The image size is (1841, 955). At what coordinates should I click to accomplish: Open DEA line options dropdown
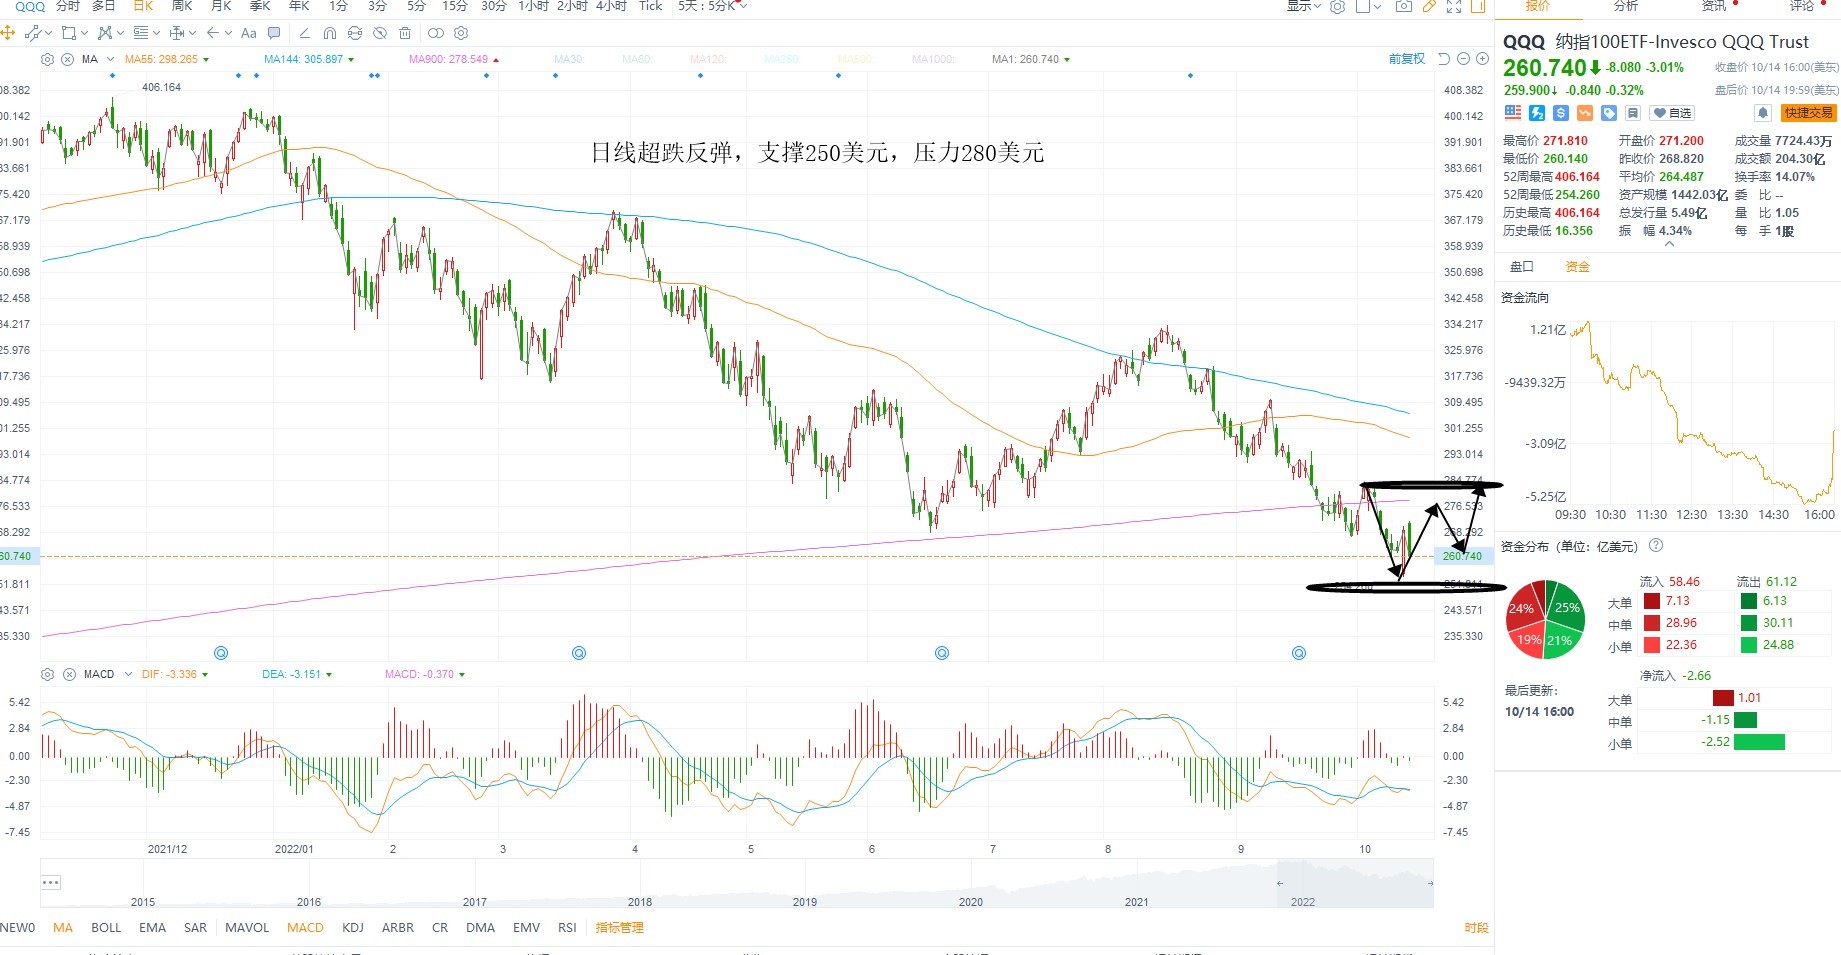pos(329,674)
